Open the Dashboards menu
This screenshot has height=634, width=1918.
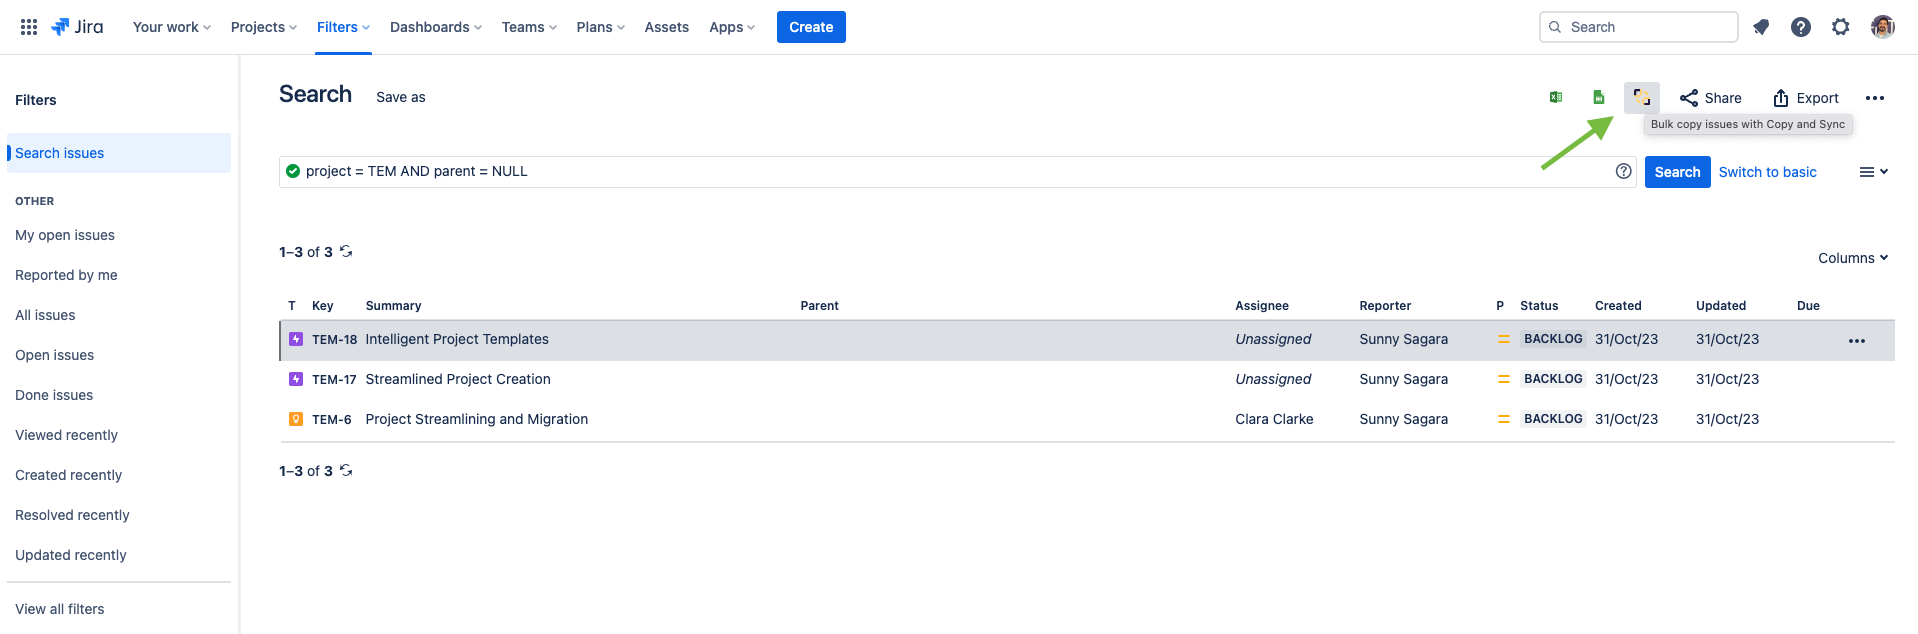click(x=435, y=27)
